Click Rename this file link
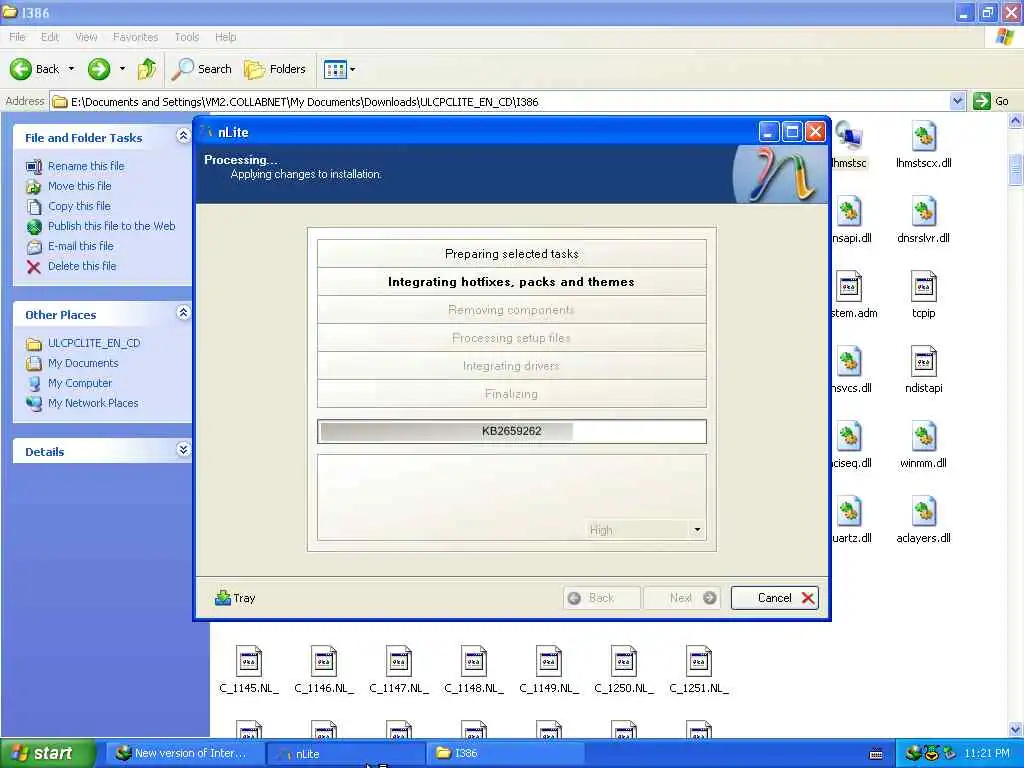1024x768 pixels. tap(86, 166)
